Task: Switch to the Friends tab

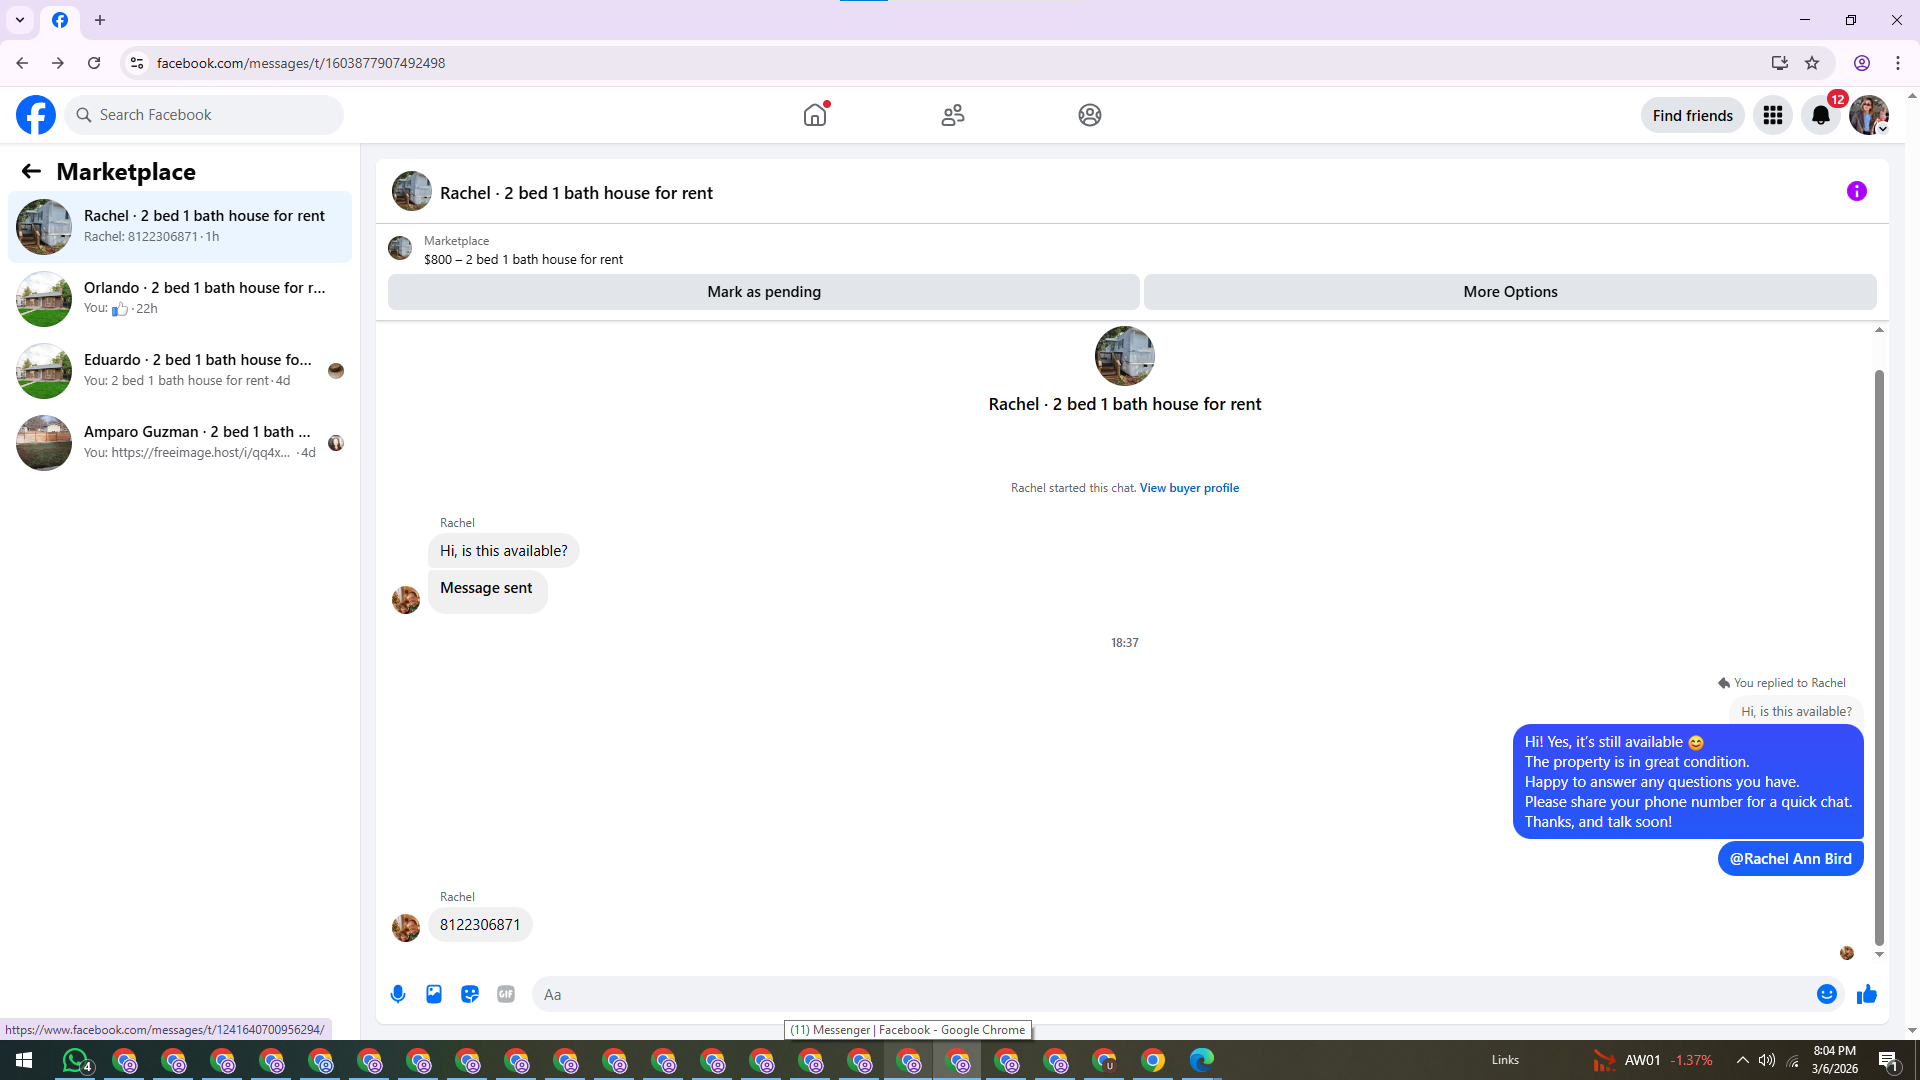Action: pyautogui.click(x=952, y=115)
